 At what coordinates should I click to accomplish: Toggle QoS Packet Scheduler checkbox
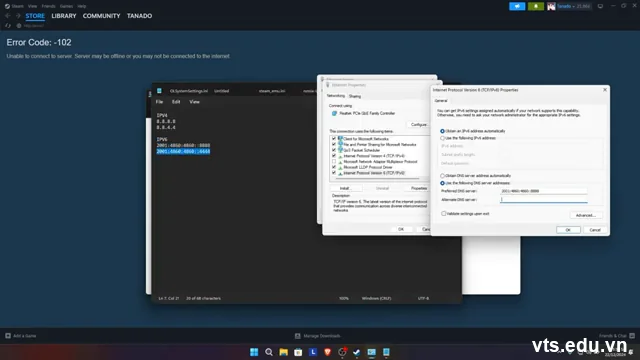click(x=334, y=150)
